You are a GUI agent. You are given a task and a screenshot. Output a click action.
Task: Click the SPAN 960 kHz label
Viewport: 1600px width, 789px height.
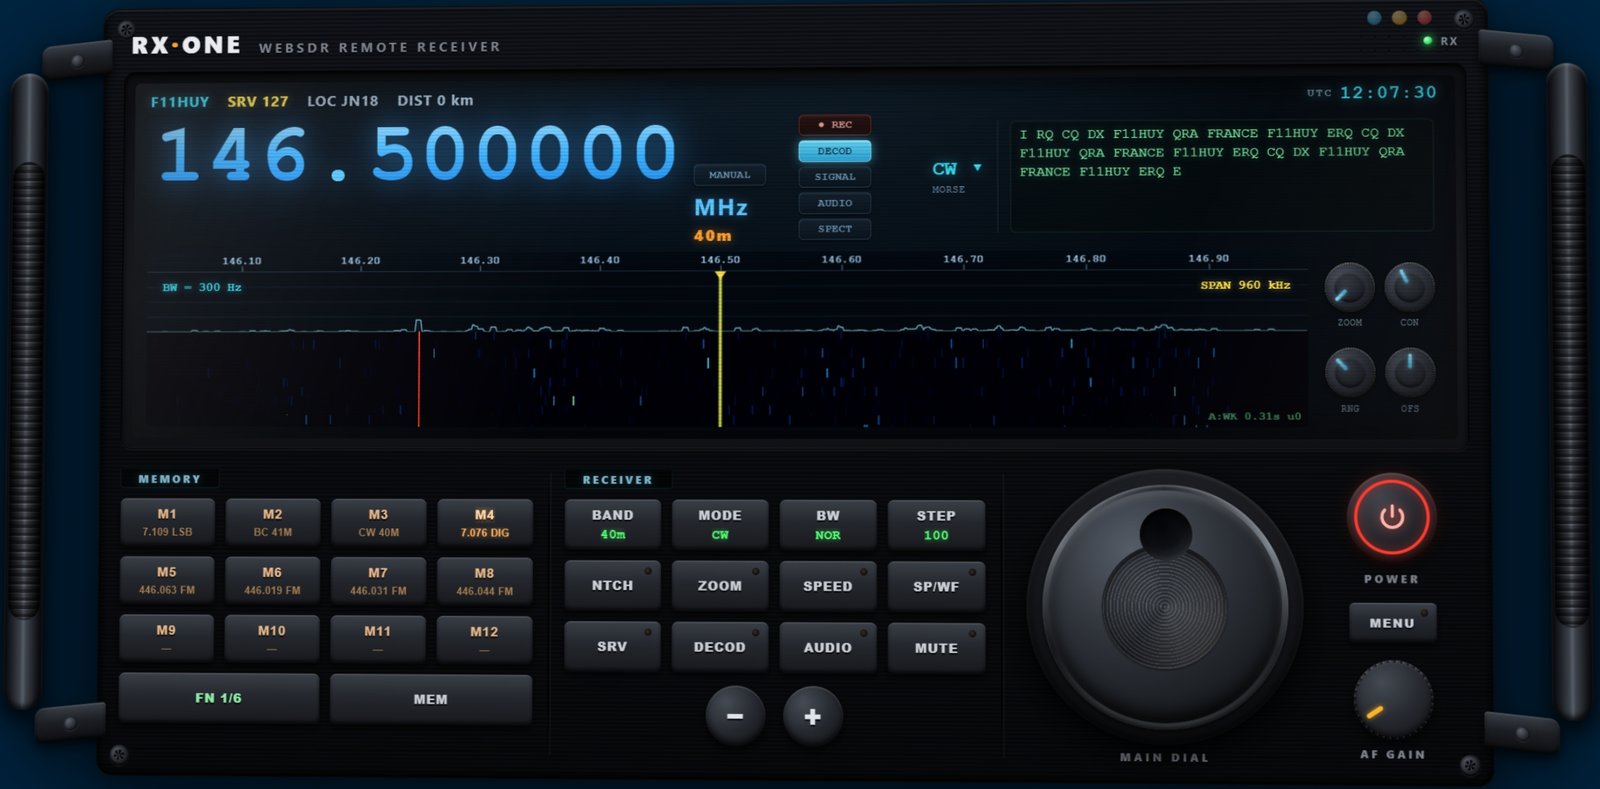point(1245,285)
